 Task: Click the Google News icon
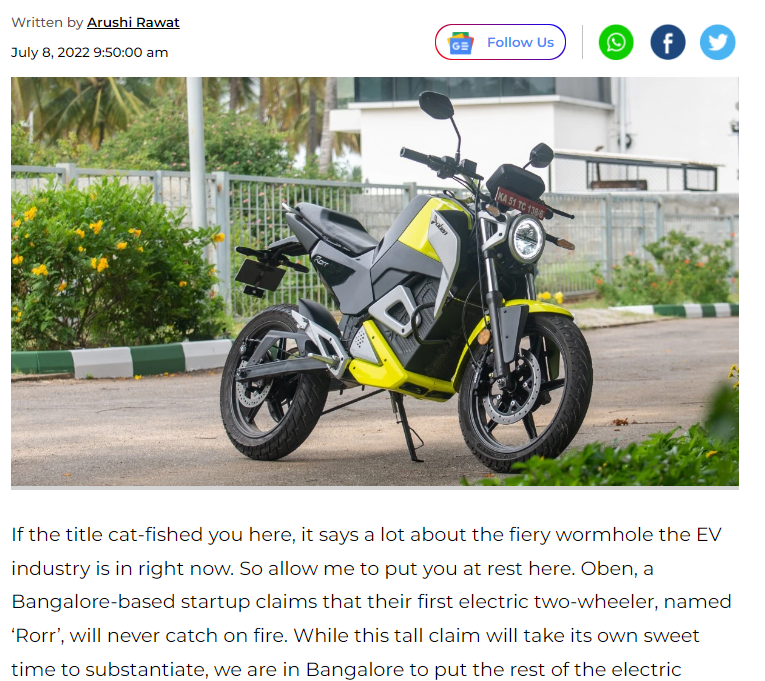tap(461, 44)
